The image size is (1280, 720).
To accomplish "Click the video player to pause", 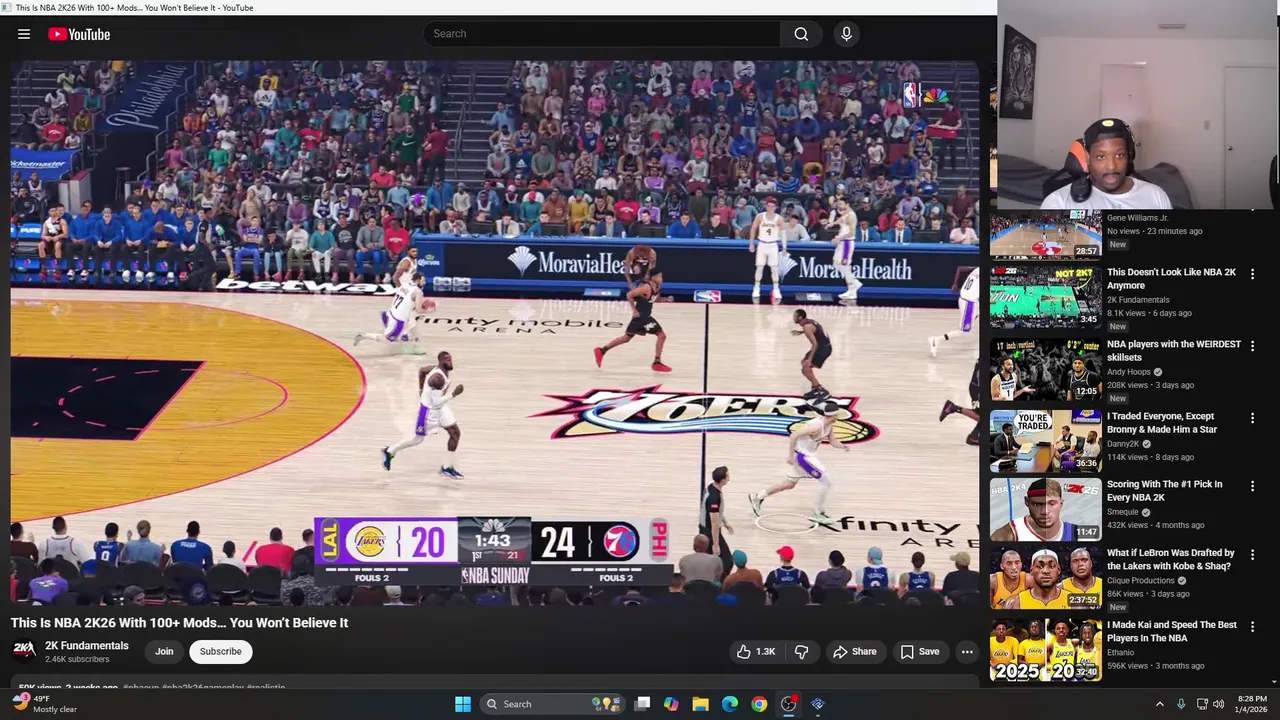I will coord(495,333).
